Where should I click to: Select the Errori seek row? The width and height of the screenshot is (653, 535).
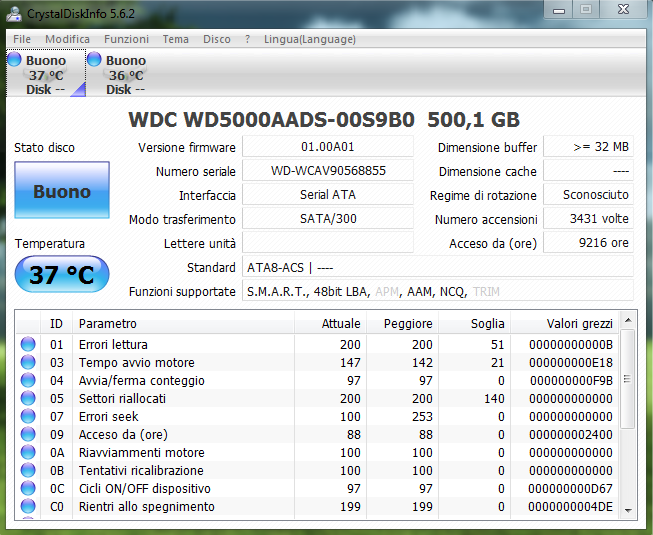pos(317,416)
